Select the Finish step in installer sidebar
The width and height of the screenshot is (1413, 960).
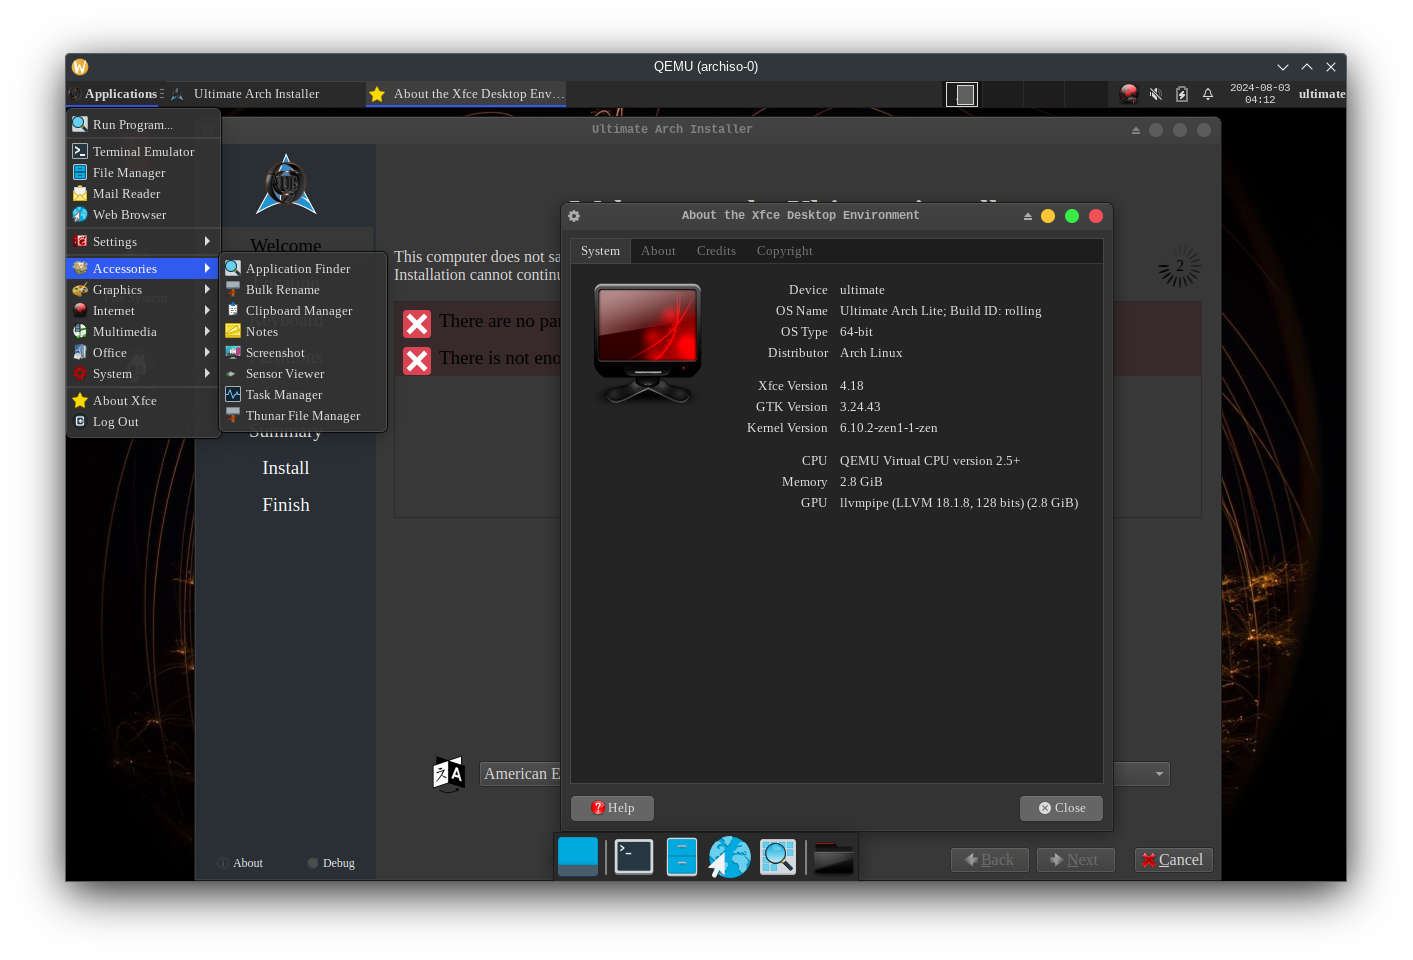[286, 505]
